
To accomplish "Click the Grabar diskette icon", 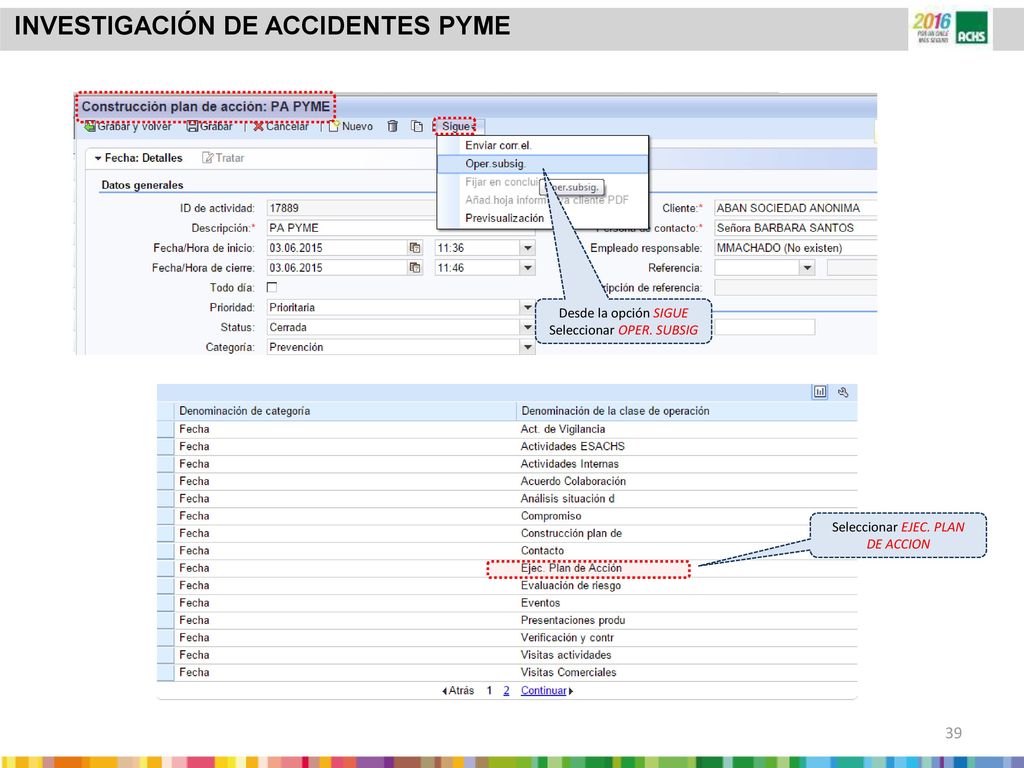I will point(192,127).
